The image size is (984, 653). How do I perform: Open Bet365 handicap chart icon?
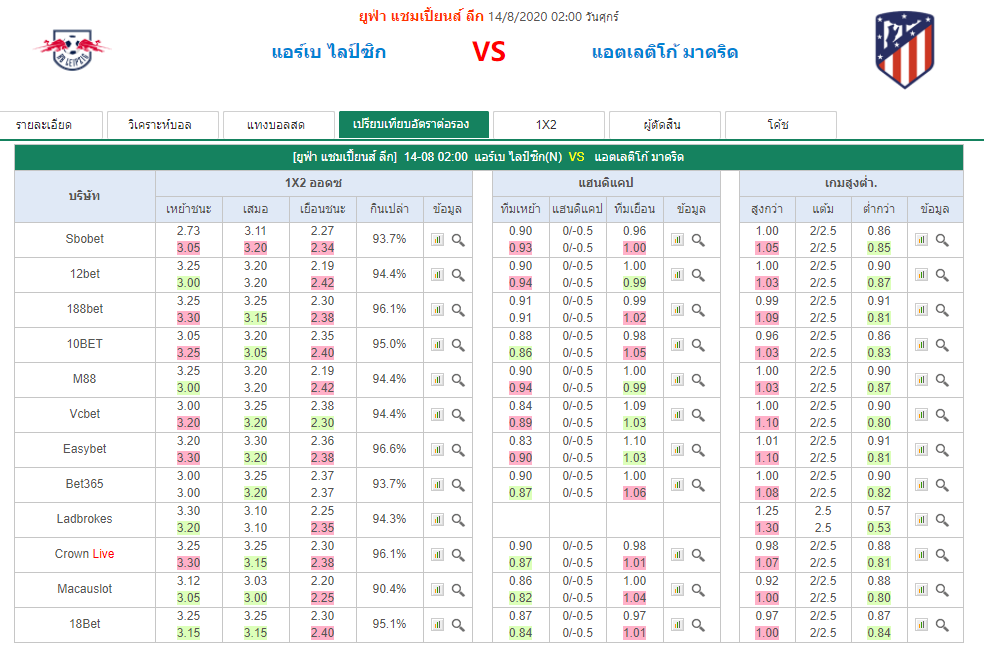coord(677,485)
